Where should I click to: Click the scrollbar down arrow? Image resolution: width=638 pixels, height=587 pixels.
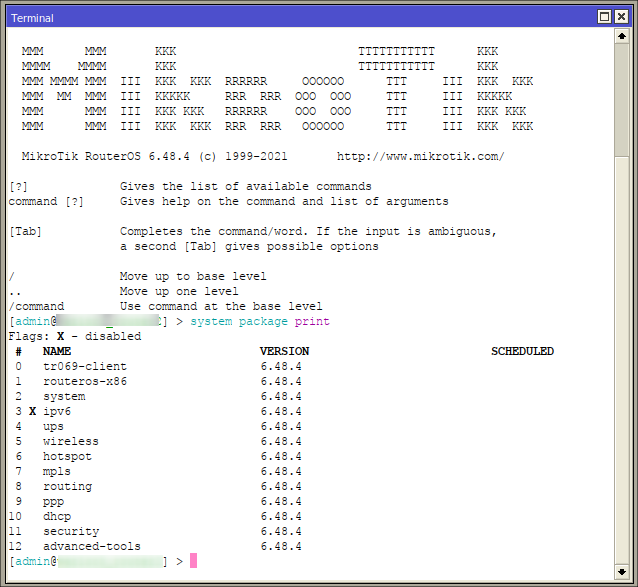(622, 561)
